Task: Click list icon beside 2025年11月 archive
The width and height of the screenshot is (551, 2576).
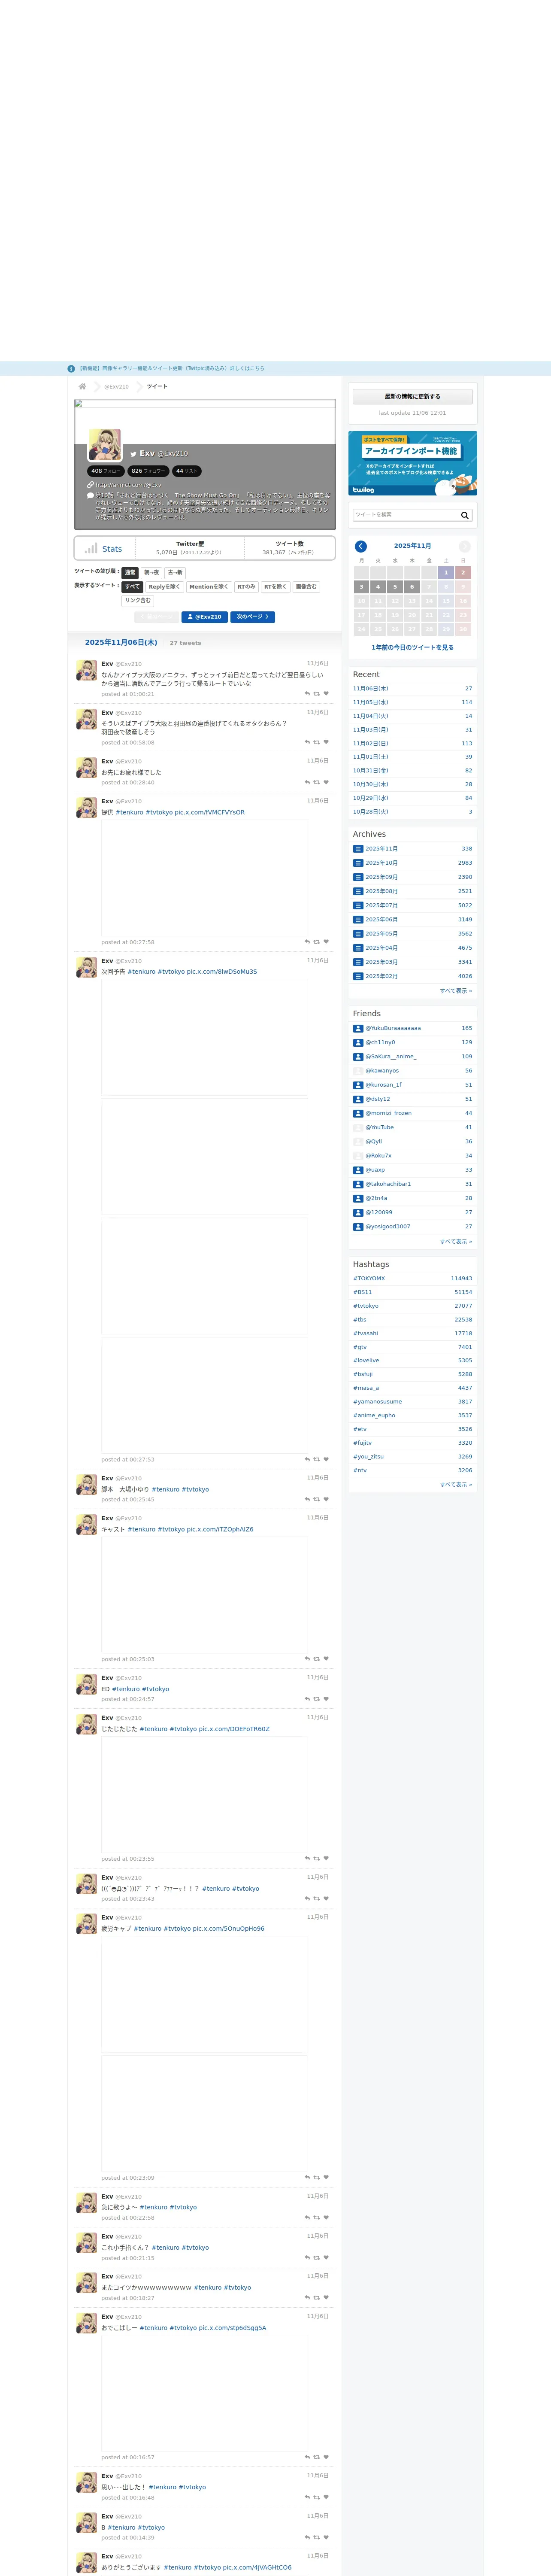Action: pyautogui.click(x=358, y=849)
